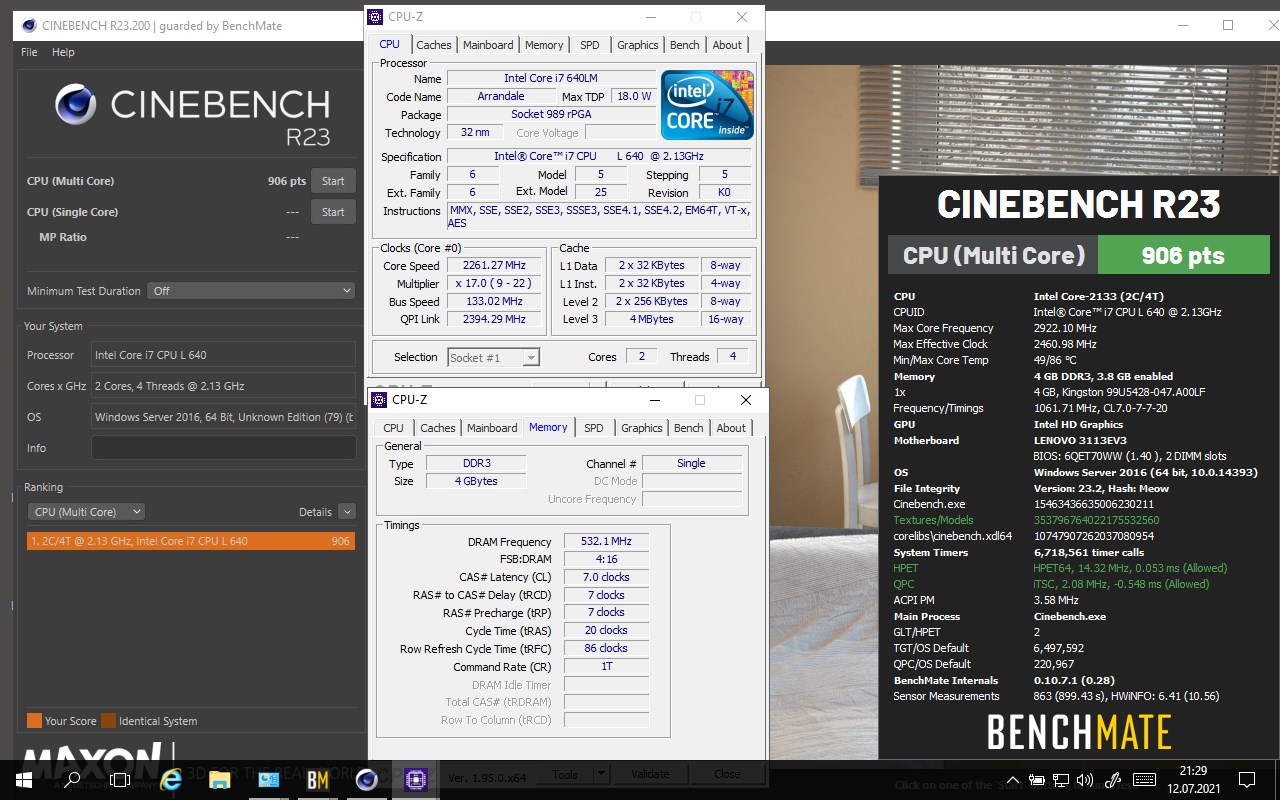Open the Cinebench File menu
Screen dimensions: 1280x800
[29, 52]
